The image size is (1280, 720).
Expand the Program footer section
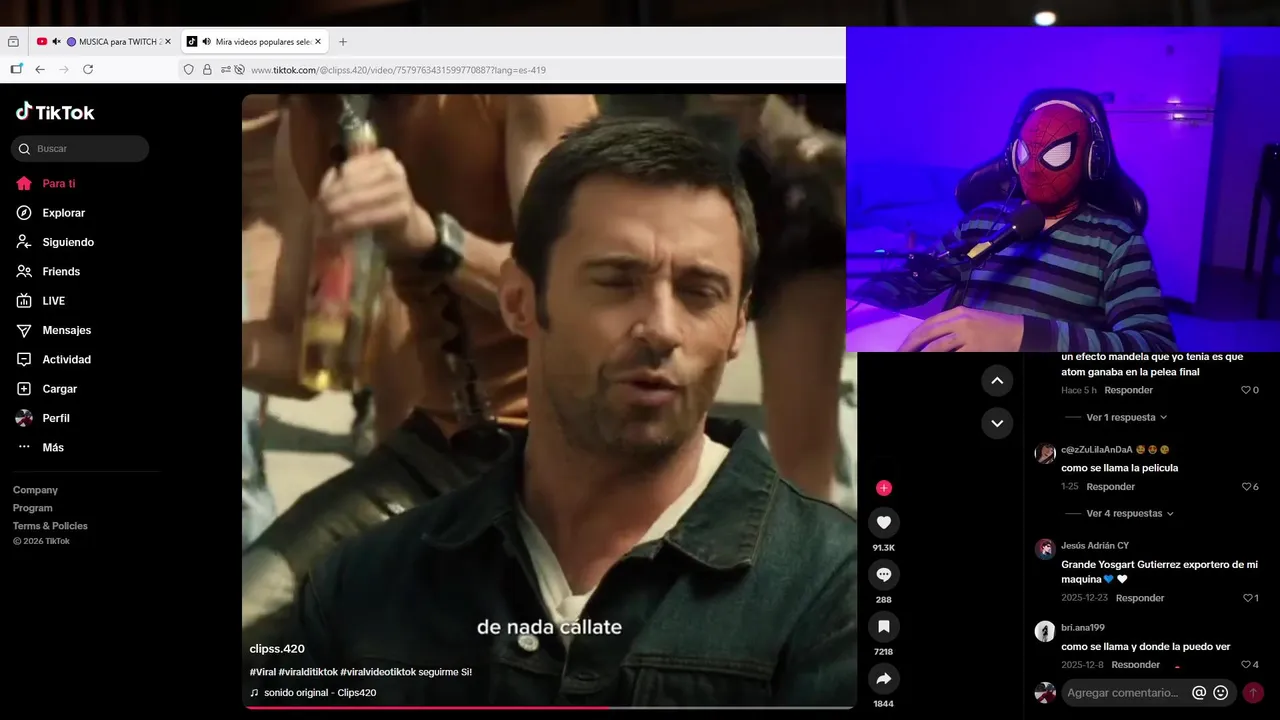click(x=33, y=508)
